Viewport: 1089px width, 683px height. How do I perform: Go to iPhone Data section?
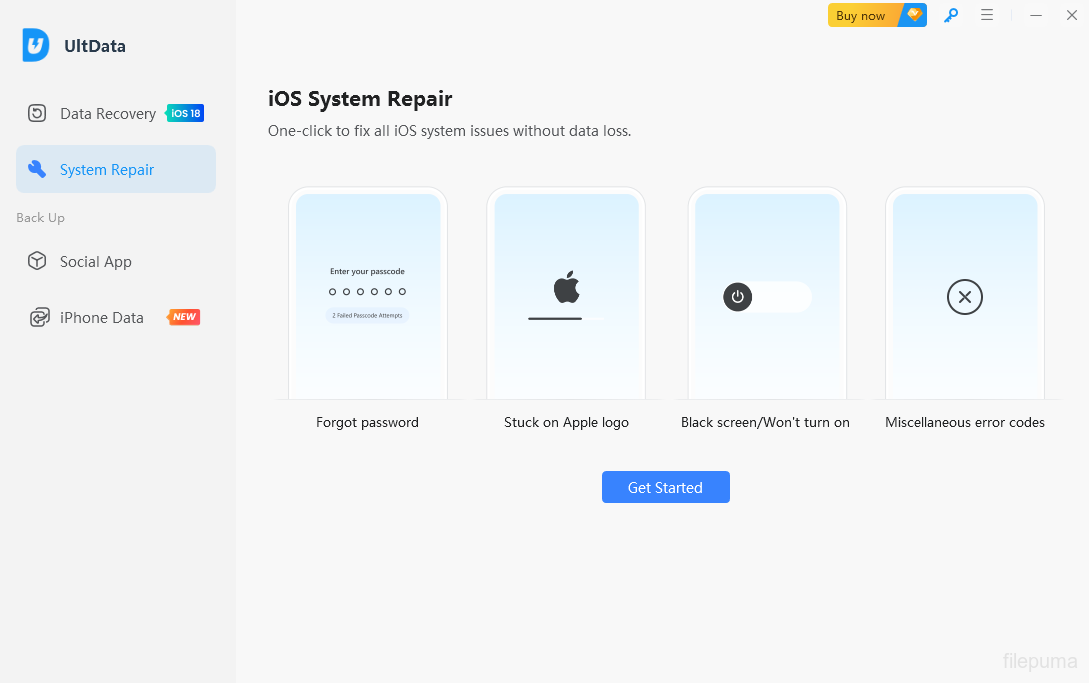tap(102, 317)
